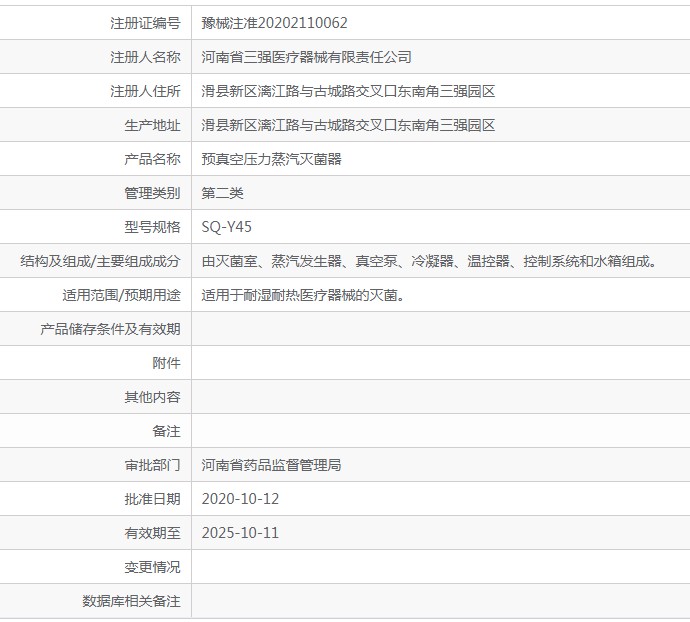The height and width of the screenshot is (622, 690).
Task: Select registration number 豫械注准20202110062
Action: (275, 23)
